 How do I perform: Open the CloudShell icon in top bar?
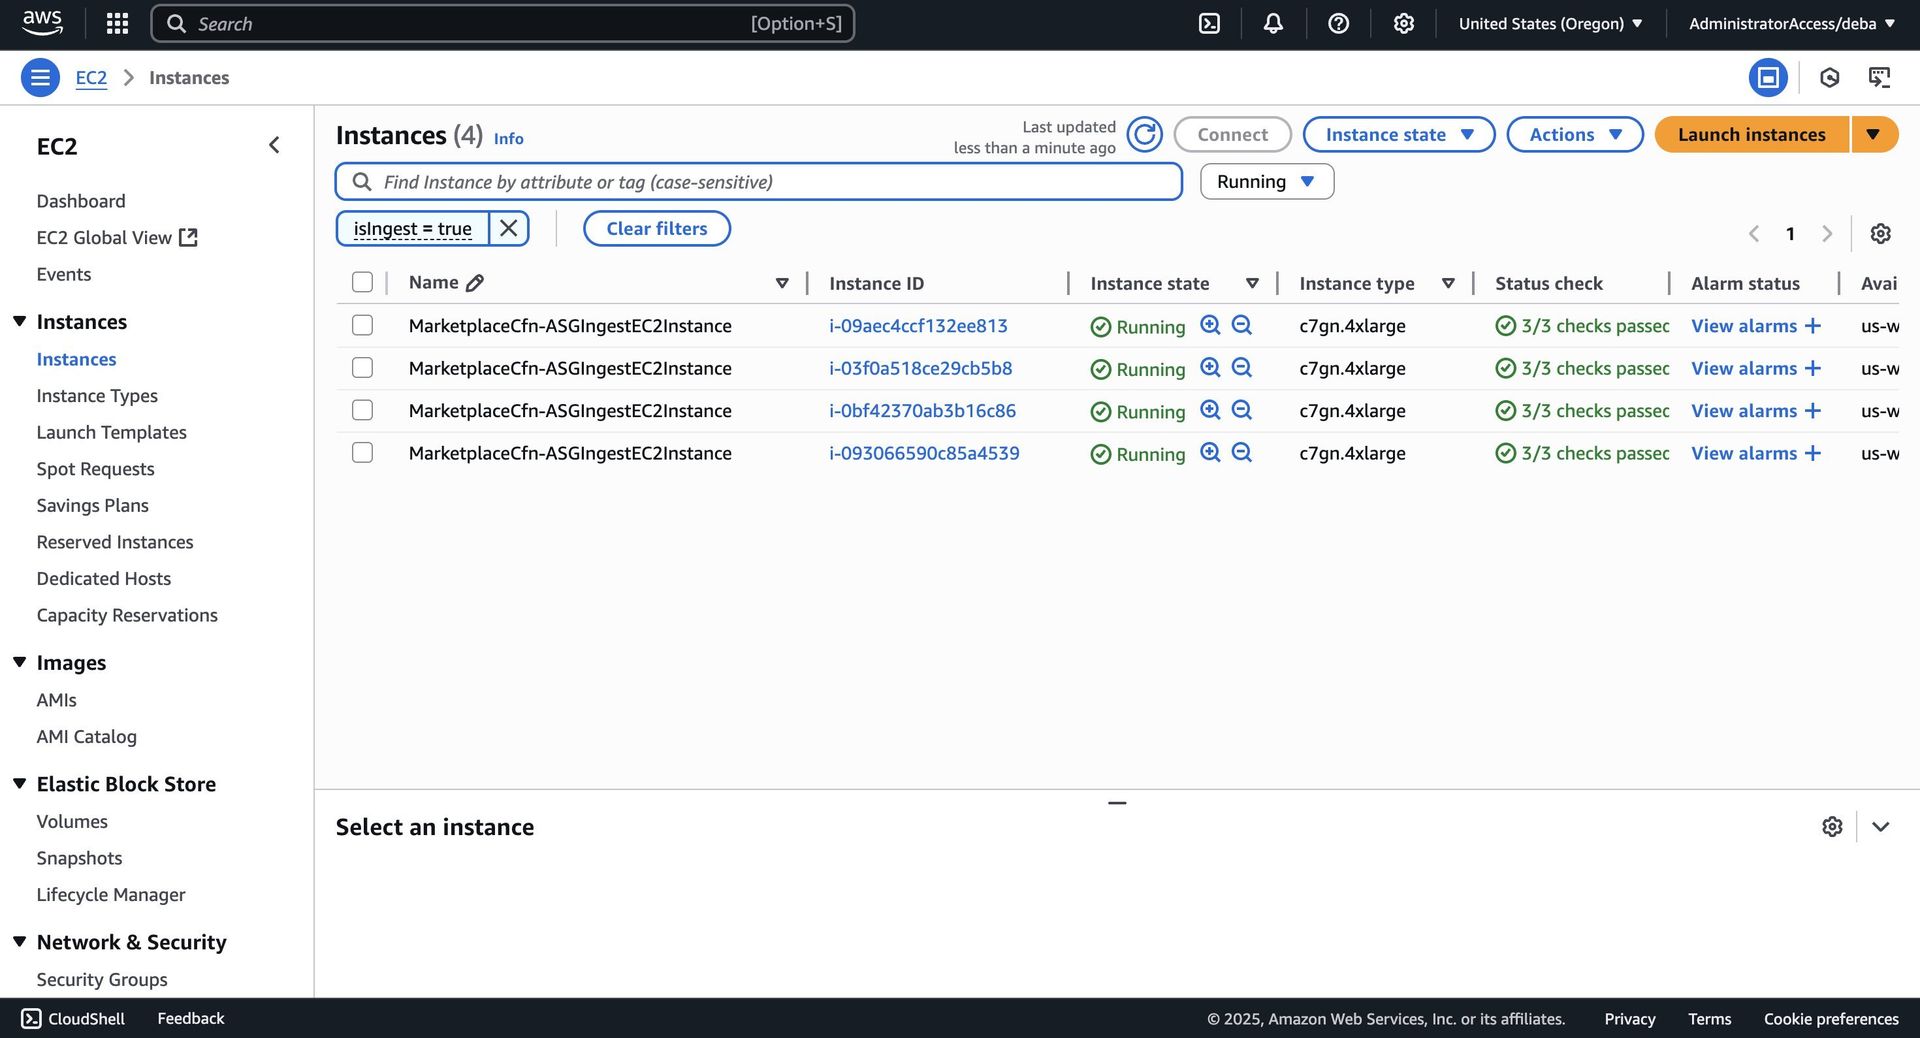point(1209,24)
